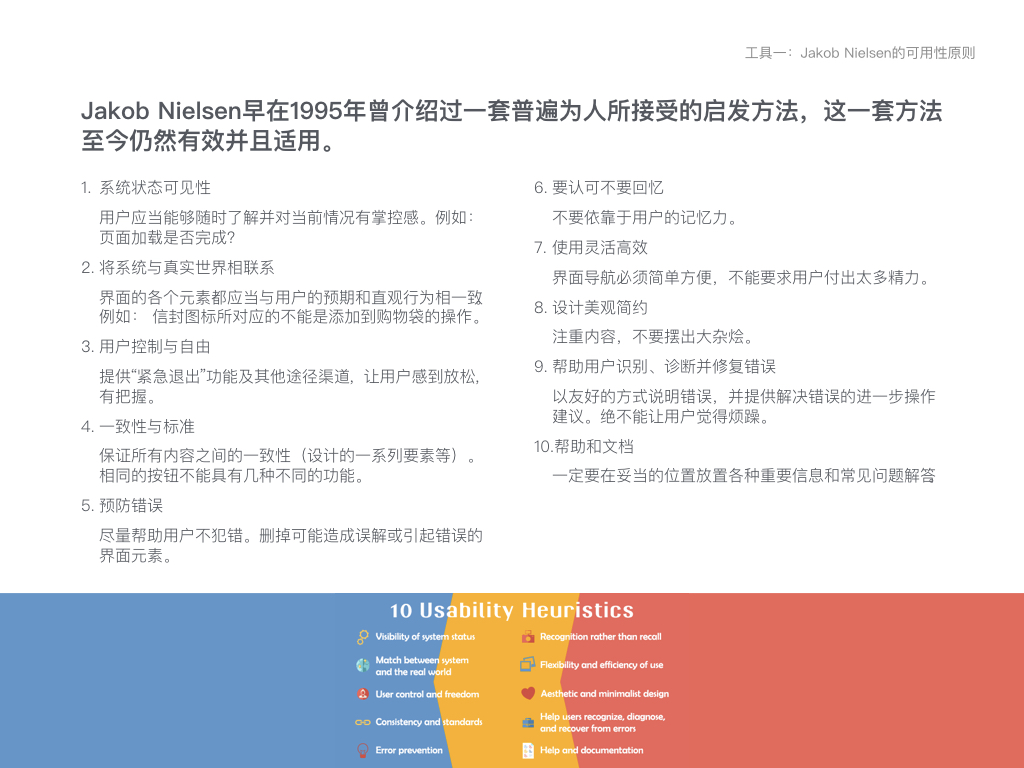Click the User control and freedom icon
The height and width of the screenshot is (768, 1024).
pyautogui.click(x=363, y=694)
